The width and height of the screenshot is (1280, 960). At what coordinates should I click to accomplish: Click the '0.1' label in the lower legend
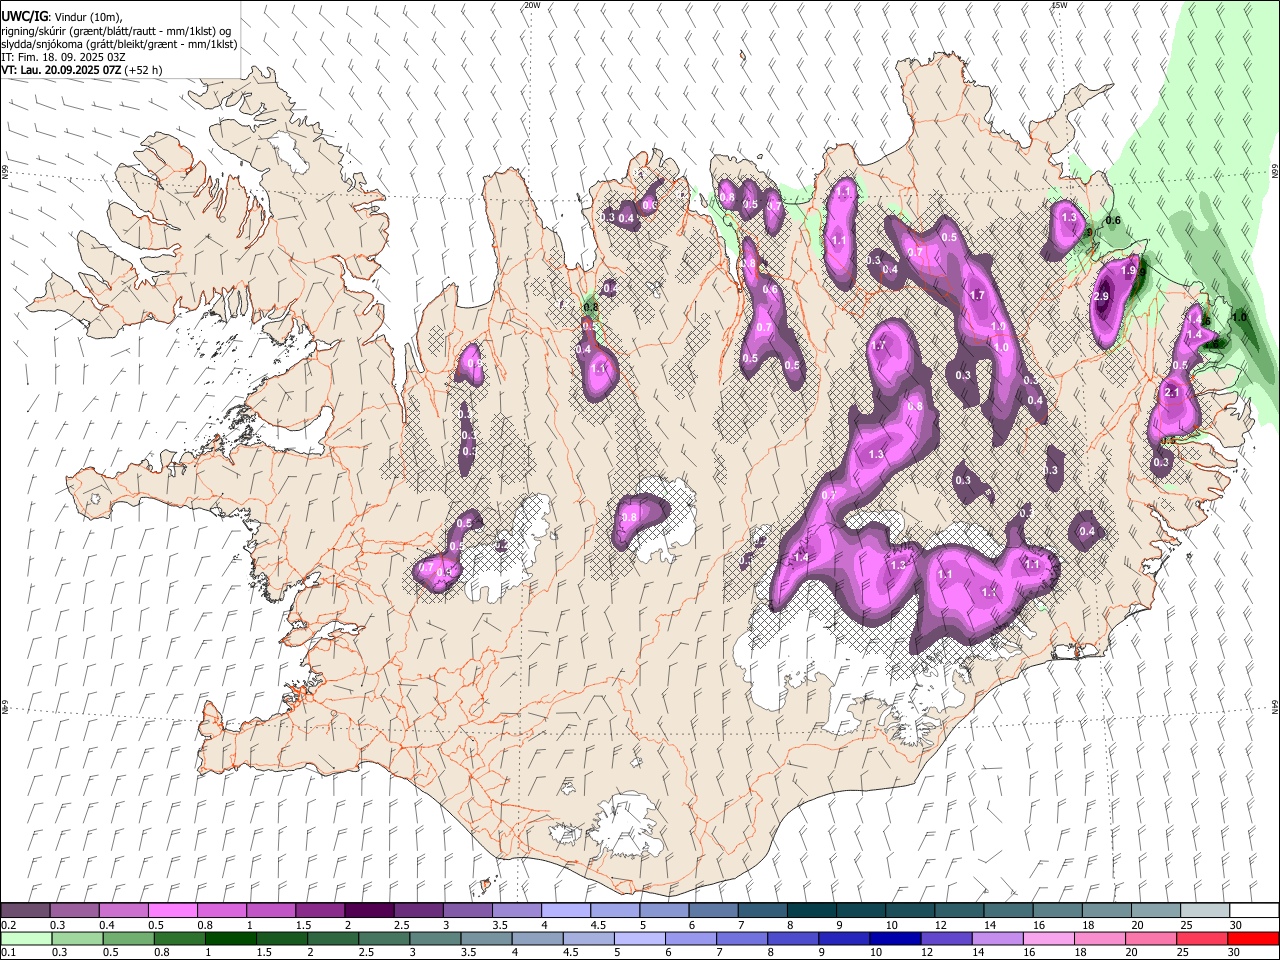click(x=10, y=953)
